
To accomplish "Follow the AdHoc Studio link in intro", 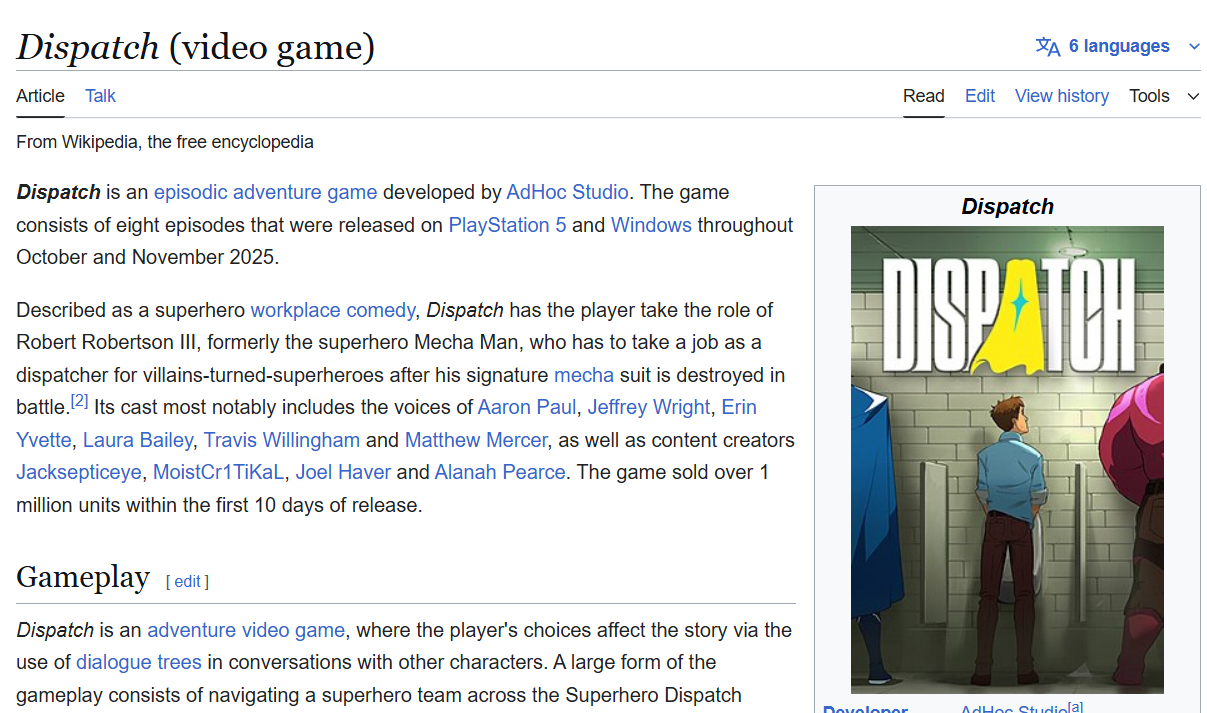I will coord(567,192).
